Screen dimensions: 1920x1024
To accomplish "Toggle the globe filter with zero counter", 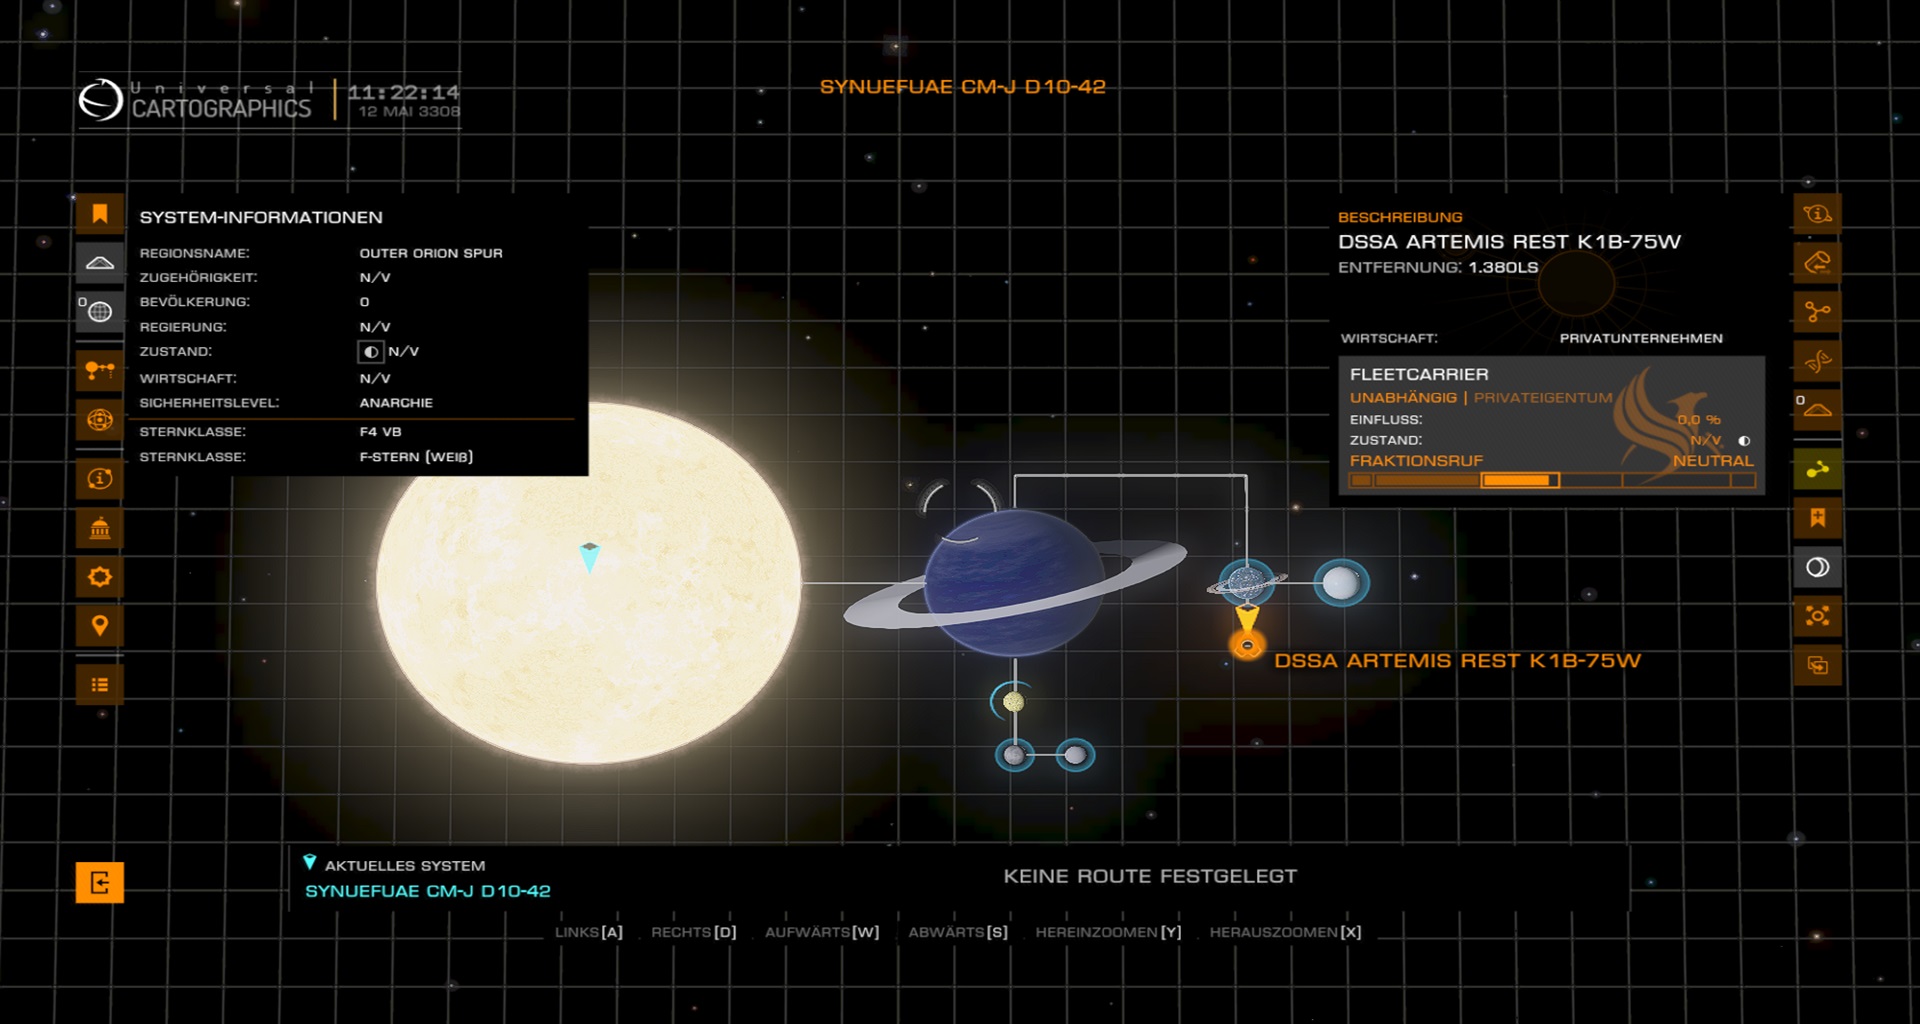I will (100, 312).
